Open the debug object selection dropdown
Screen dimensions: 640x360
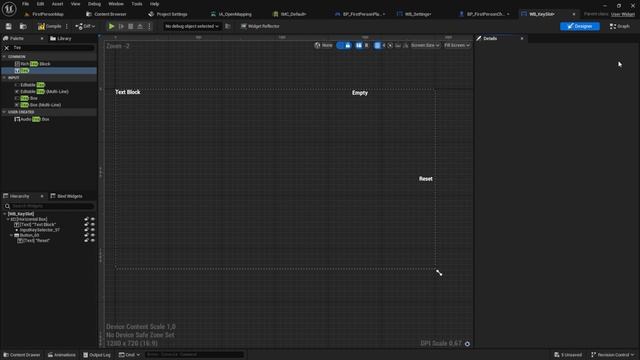pos(191,26)
